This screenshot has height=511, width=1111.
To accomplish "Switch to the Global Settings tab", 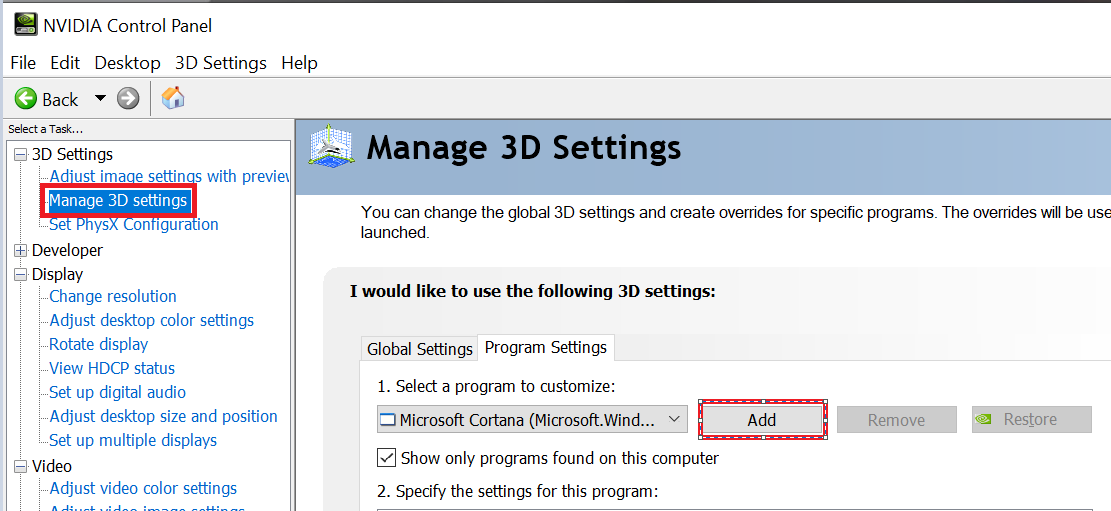I will pyautogui.click(x=419, y=349).
